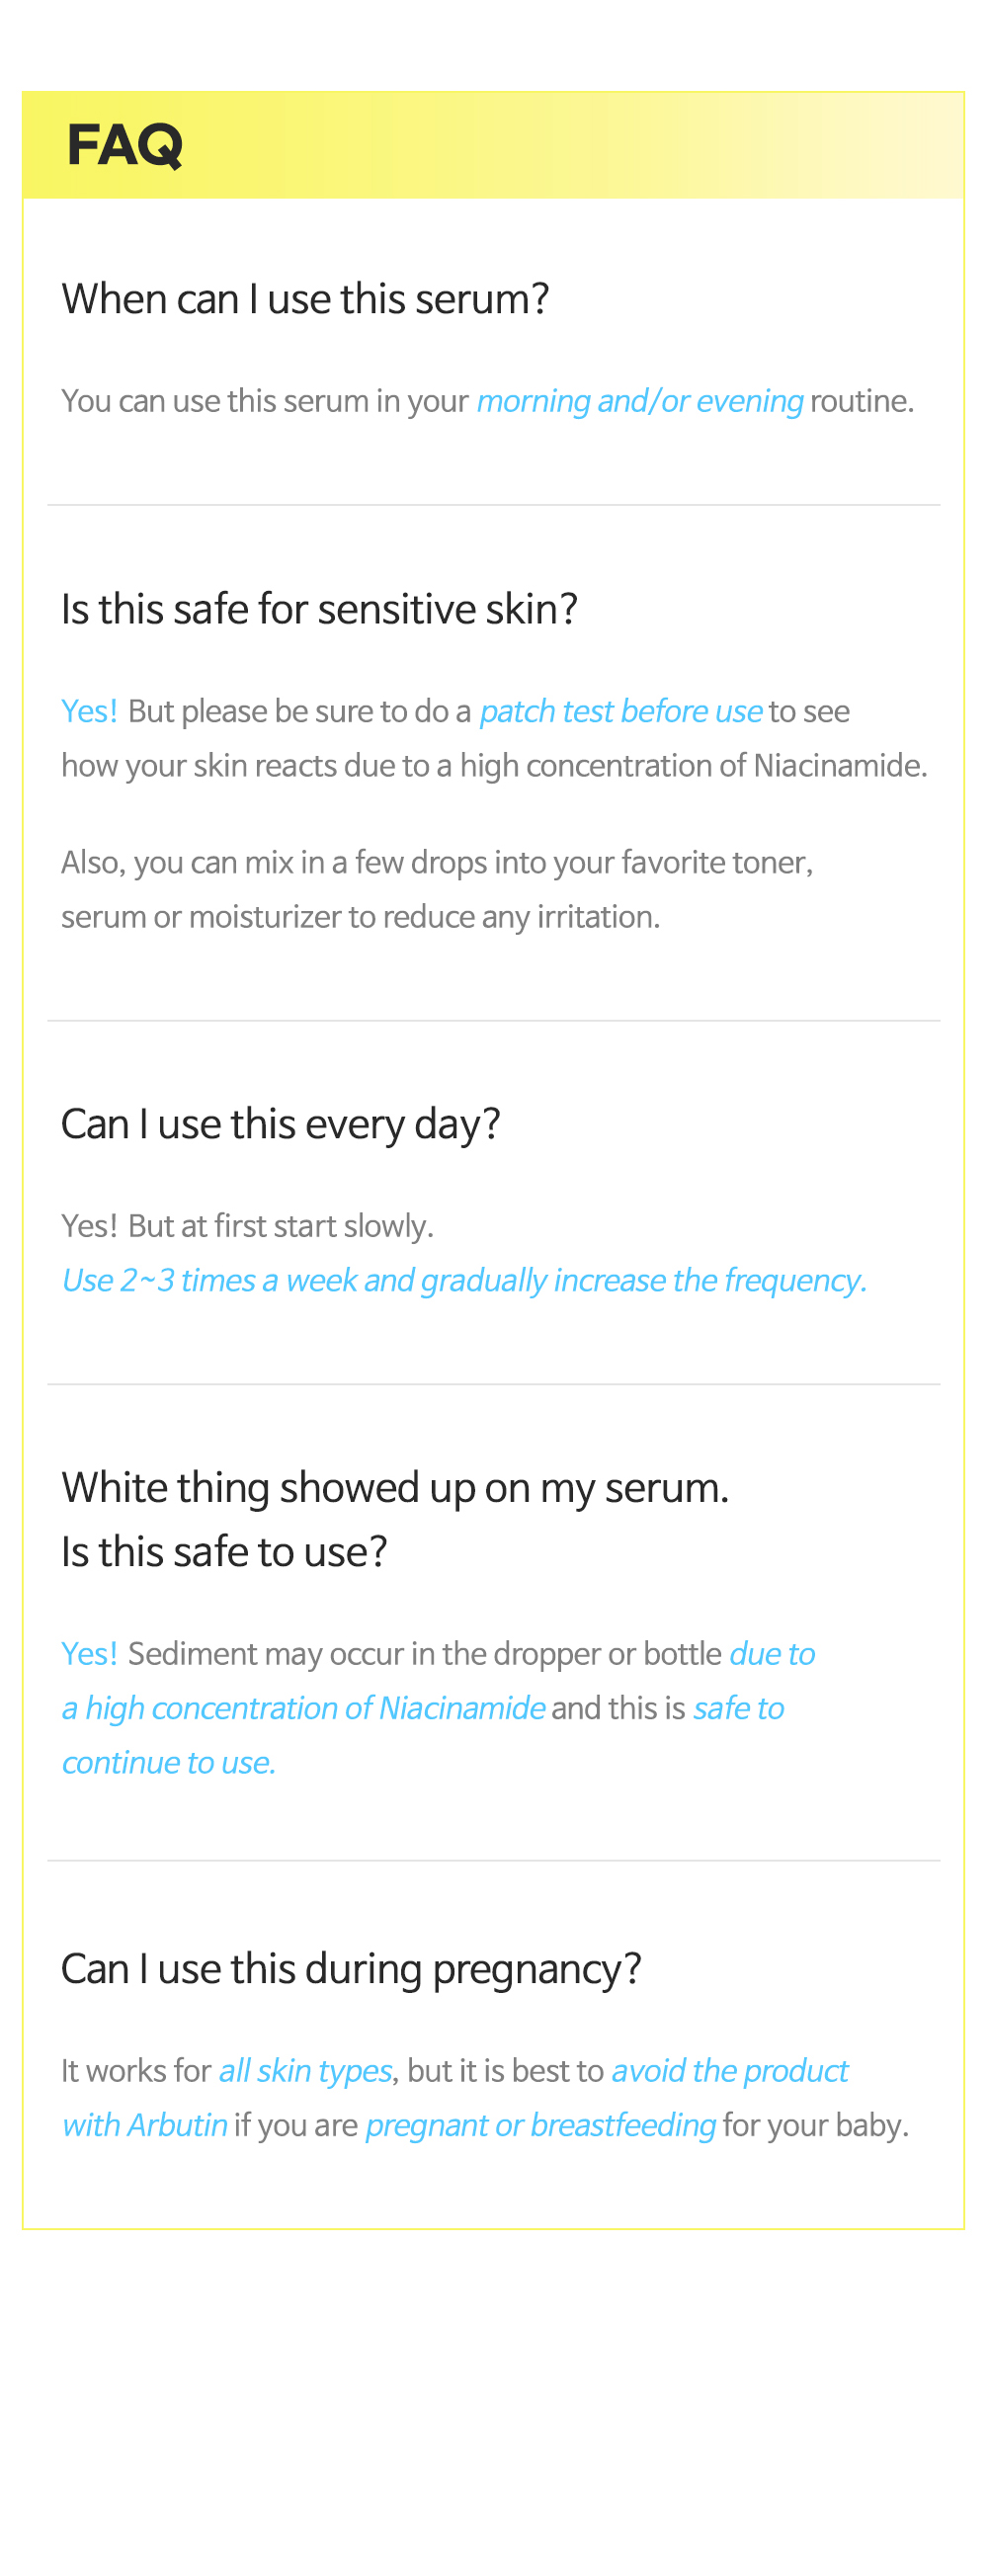The image size is (988, 2576).
Task: Click 'Use 2~3 times a week' highlighted sentence
Action: point(464,1280)
